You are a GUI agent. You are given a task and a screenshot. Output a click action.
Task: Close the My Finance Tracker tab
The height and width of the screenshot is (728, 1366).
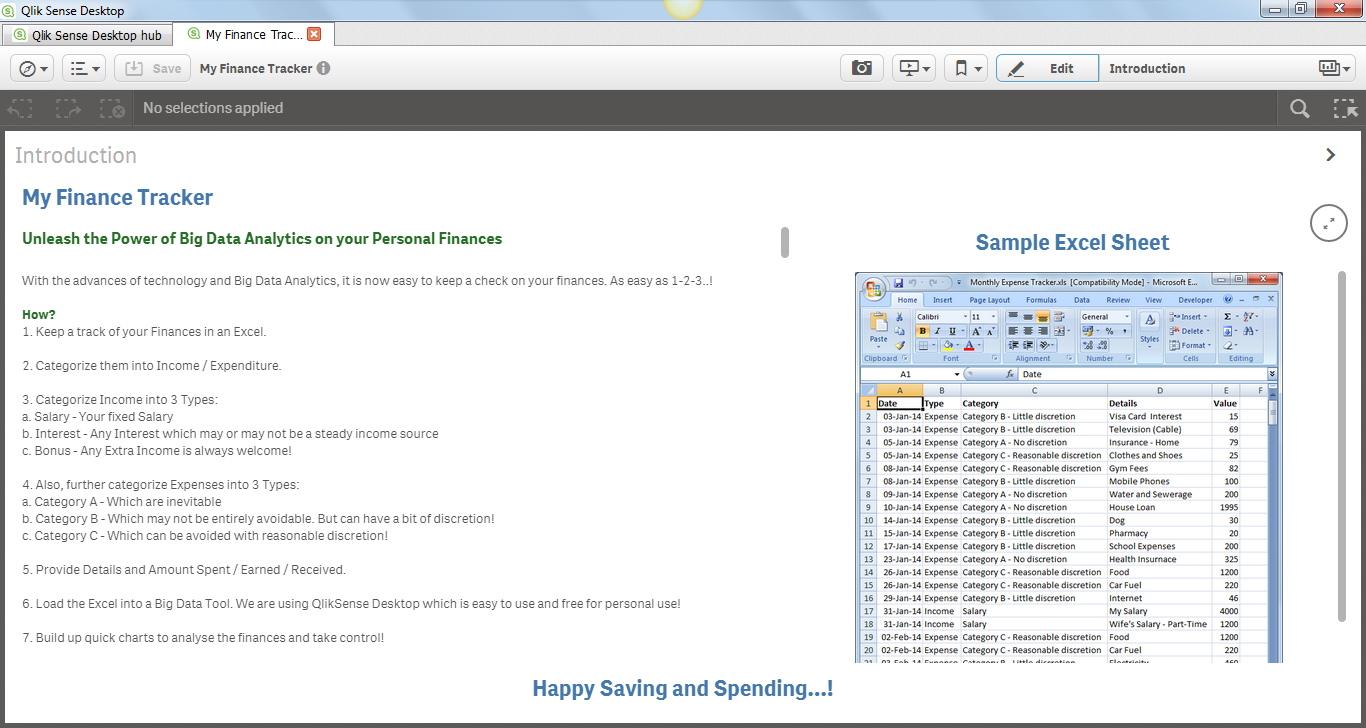(x=314, y=34)
